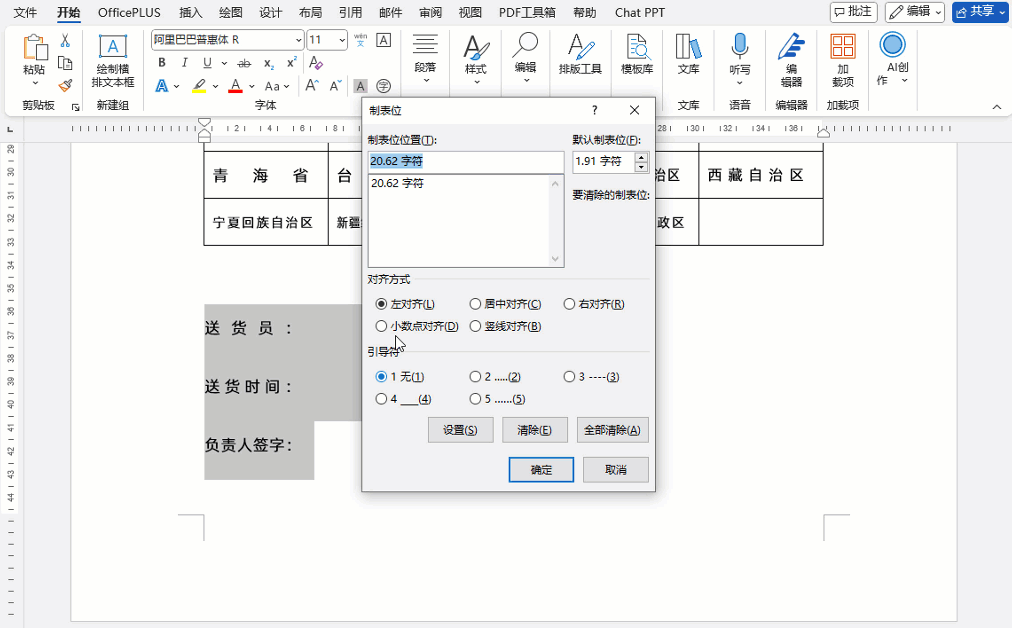
Task: Click the phonetic guide (wén) icon
Action: click(361, 40)
